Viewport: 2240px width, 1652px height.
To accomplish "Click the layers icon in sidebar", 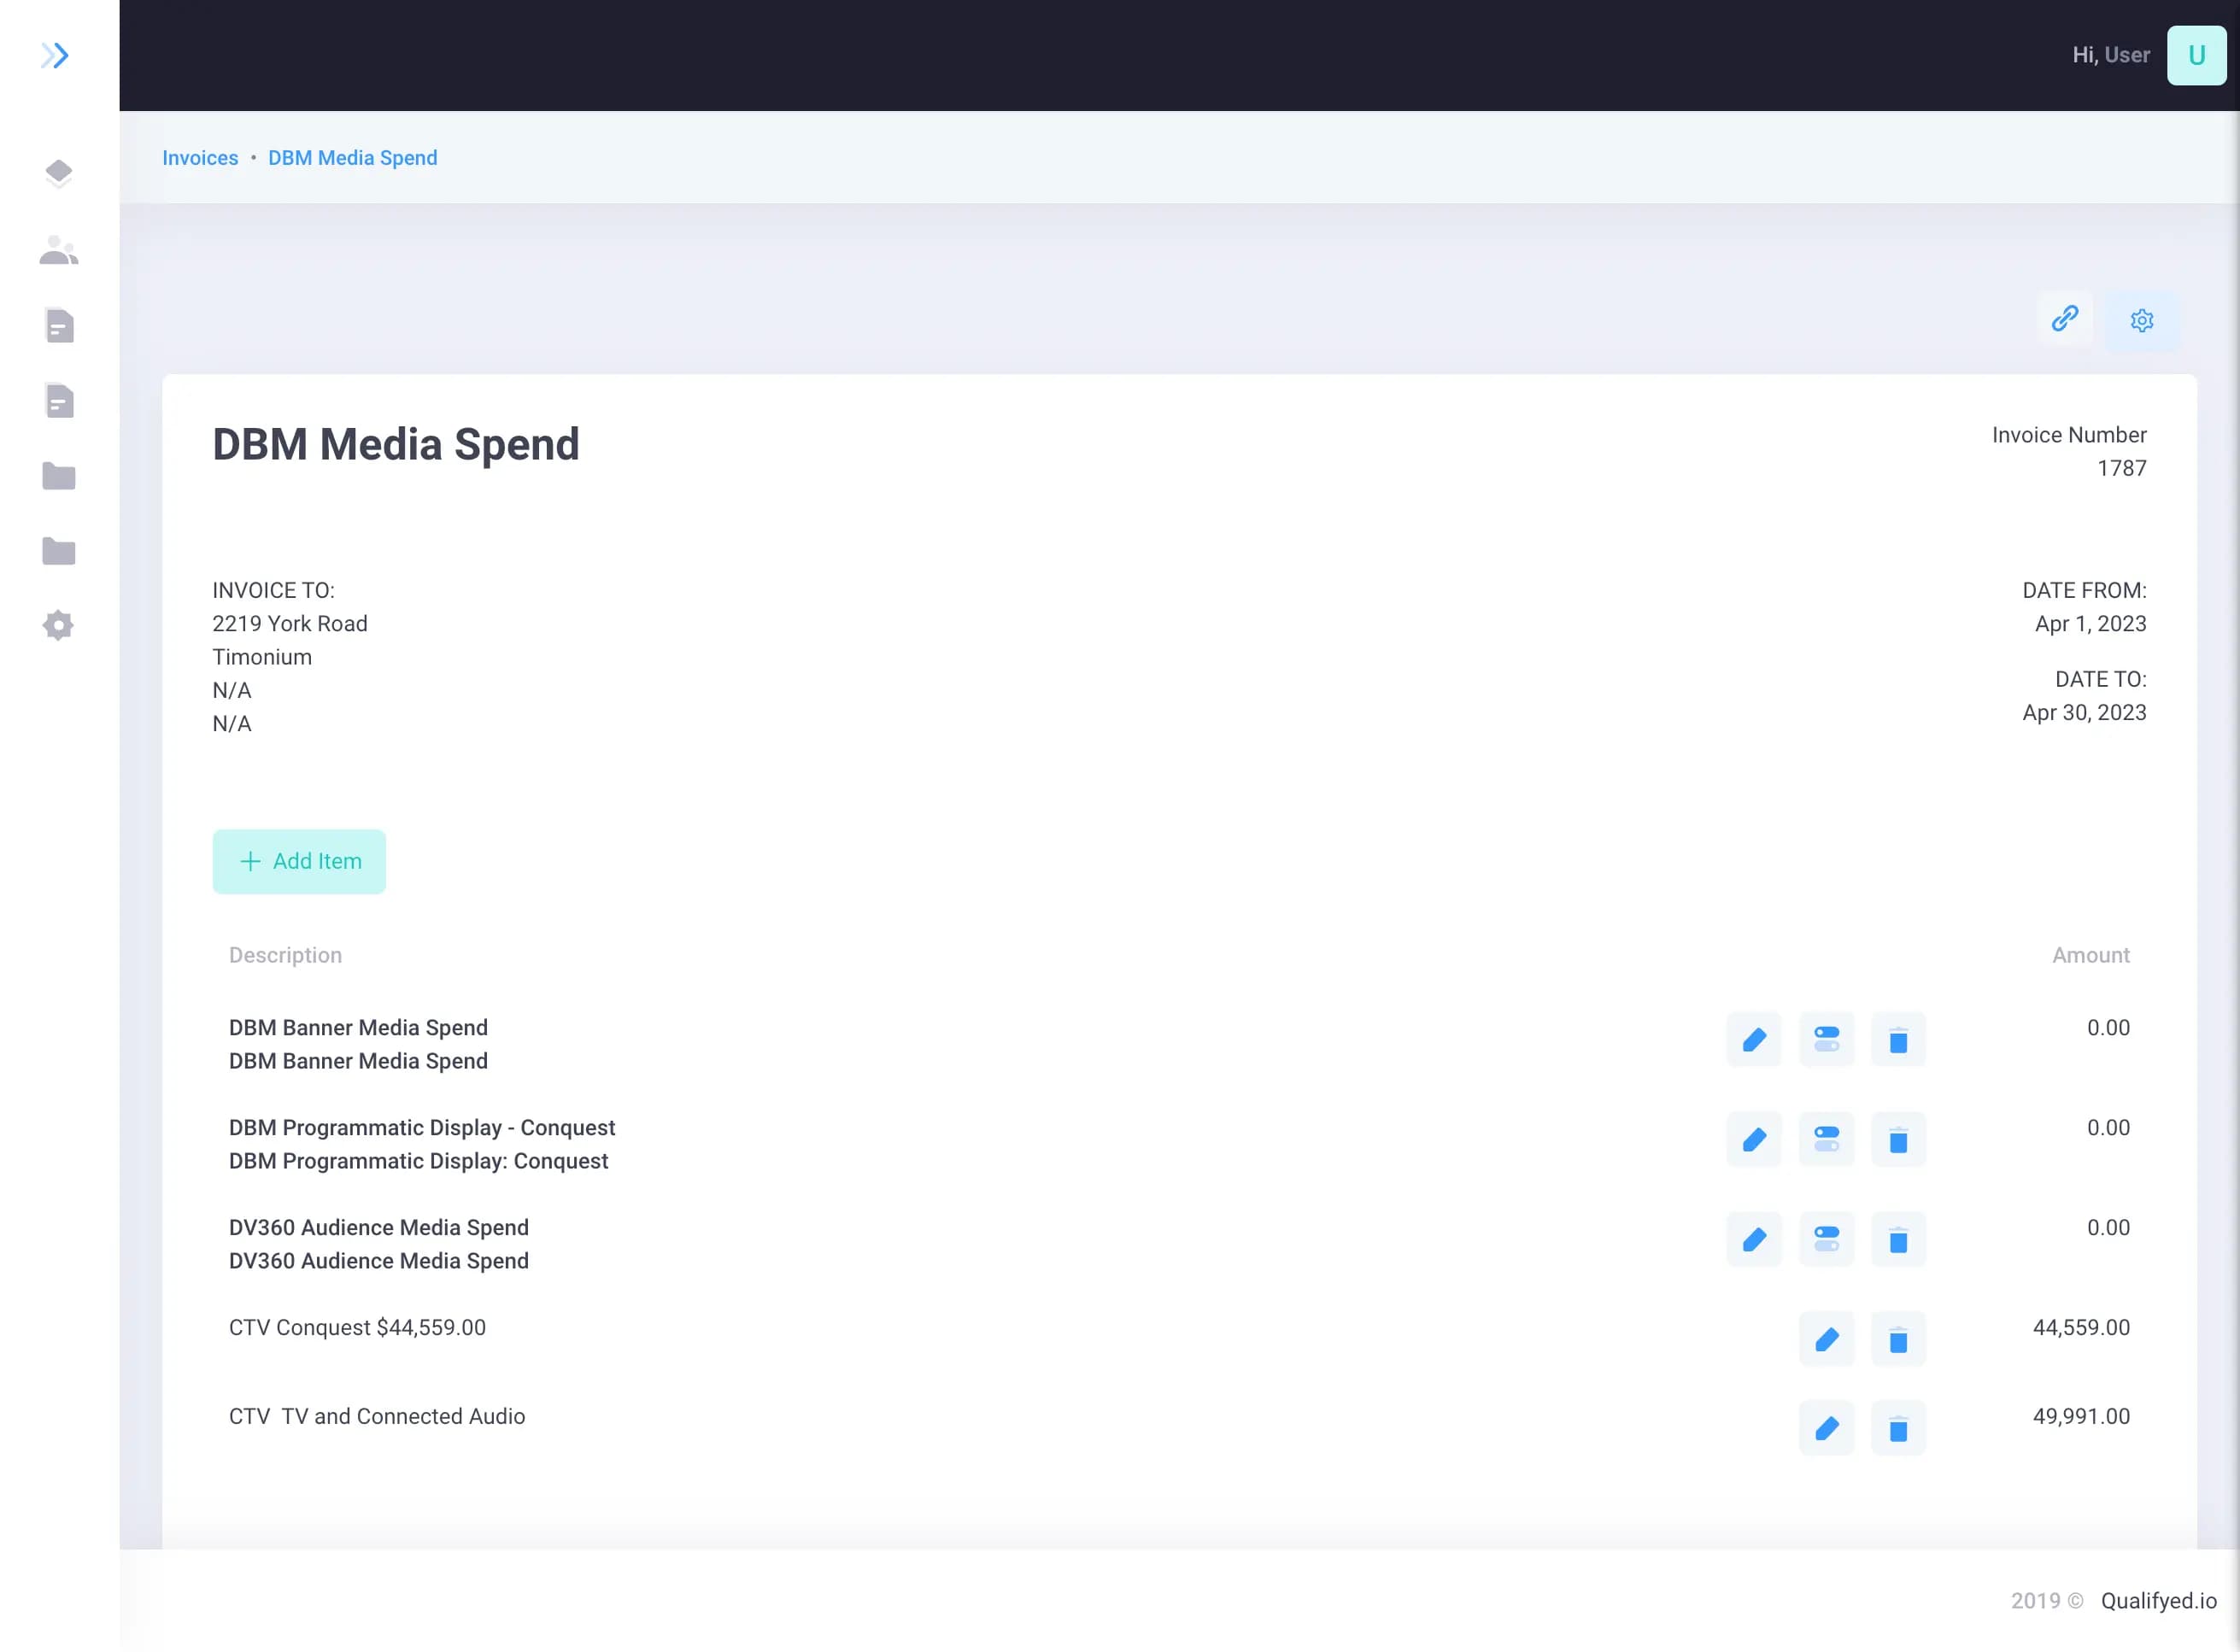I will (x=59, y=173).
